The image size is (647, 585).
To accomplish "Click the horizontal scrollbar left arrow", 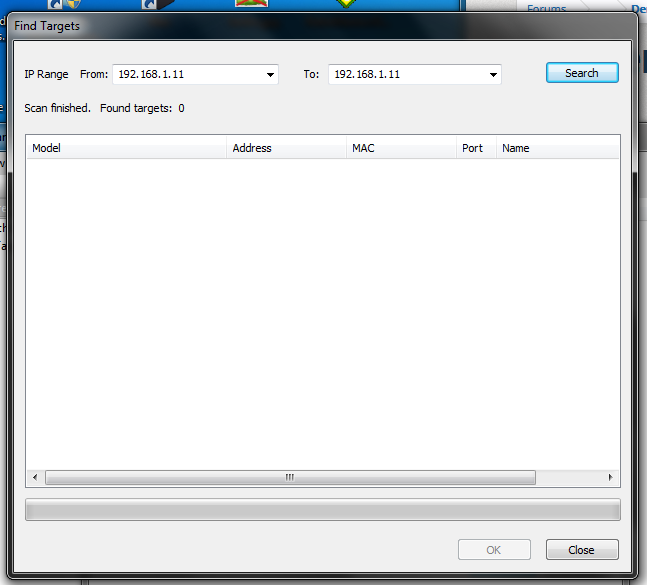I will click(x=35, y=477).
